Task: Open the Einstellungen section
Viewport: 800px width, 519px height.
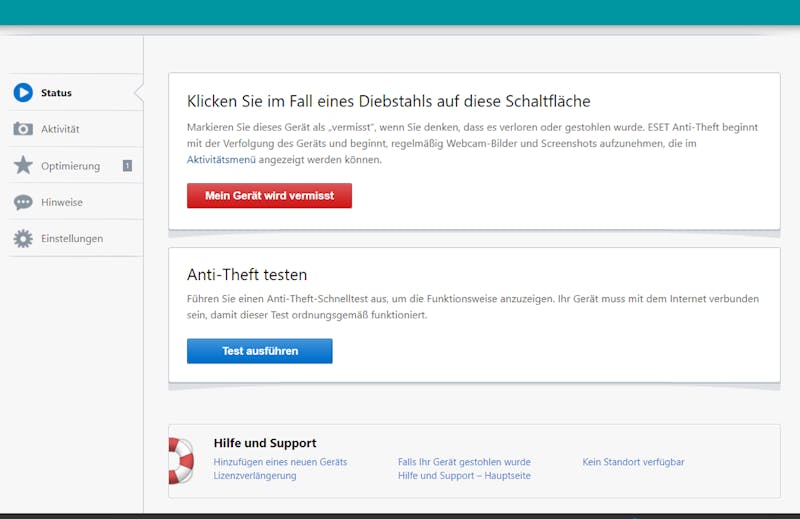Action: coord(76,238)
